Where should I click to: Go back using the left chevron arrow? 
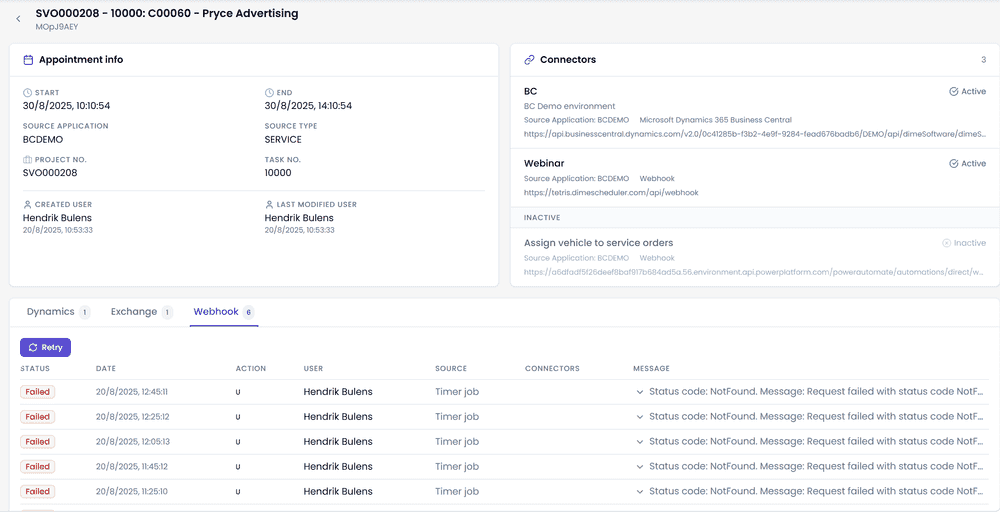[18, 19]
